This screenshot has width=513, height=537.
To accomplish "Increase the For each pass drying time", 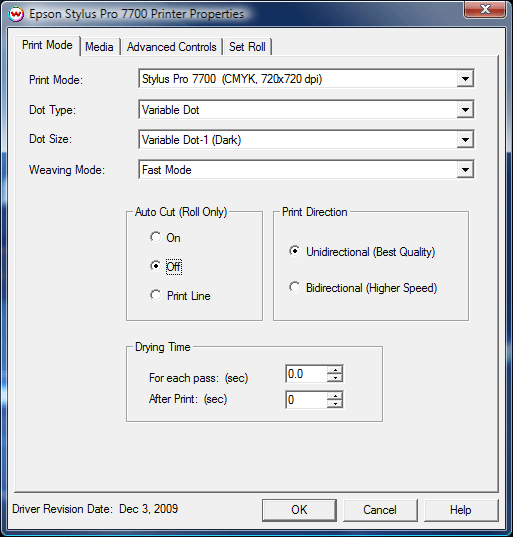I will pos(335,370).
